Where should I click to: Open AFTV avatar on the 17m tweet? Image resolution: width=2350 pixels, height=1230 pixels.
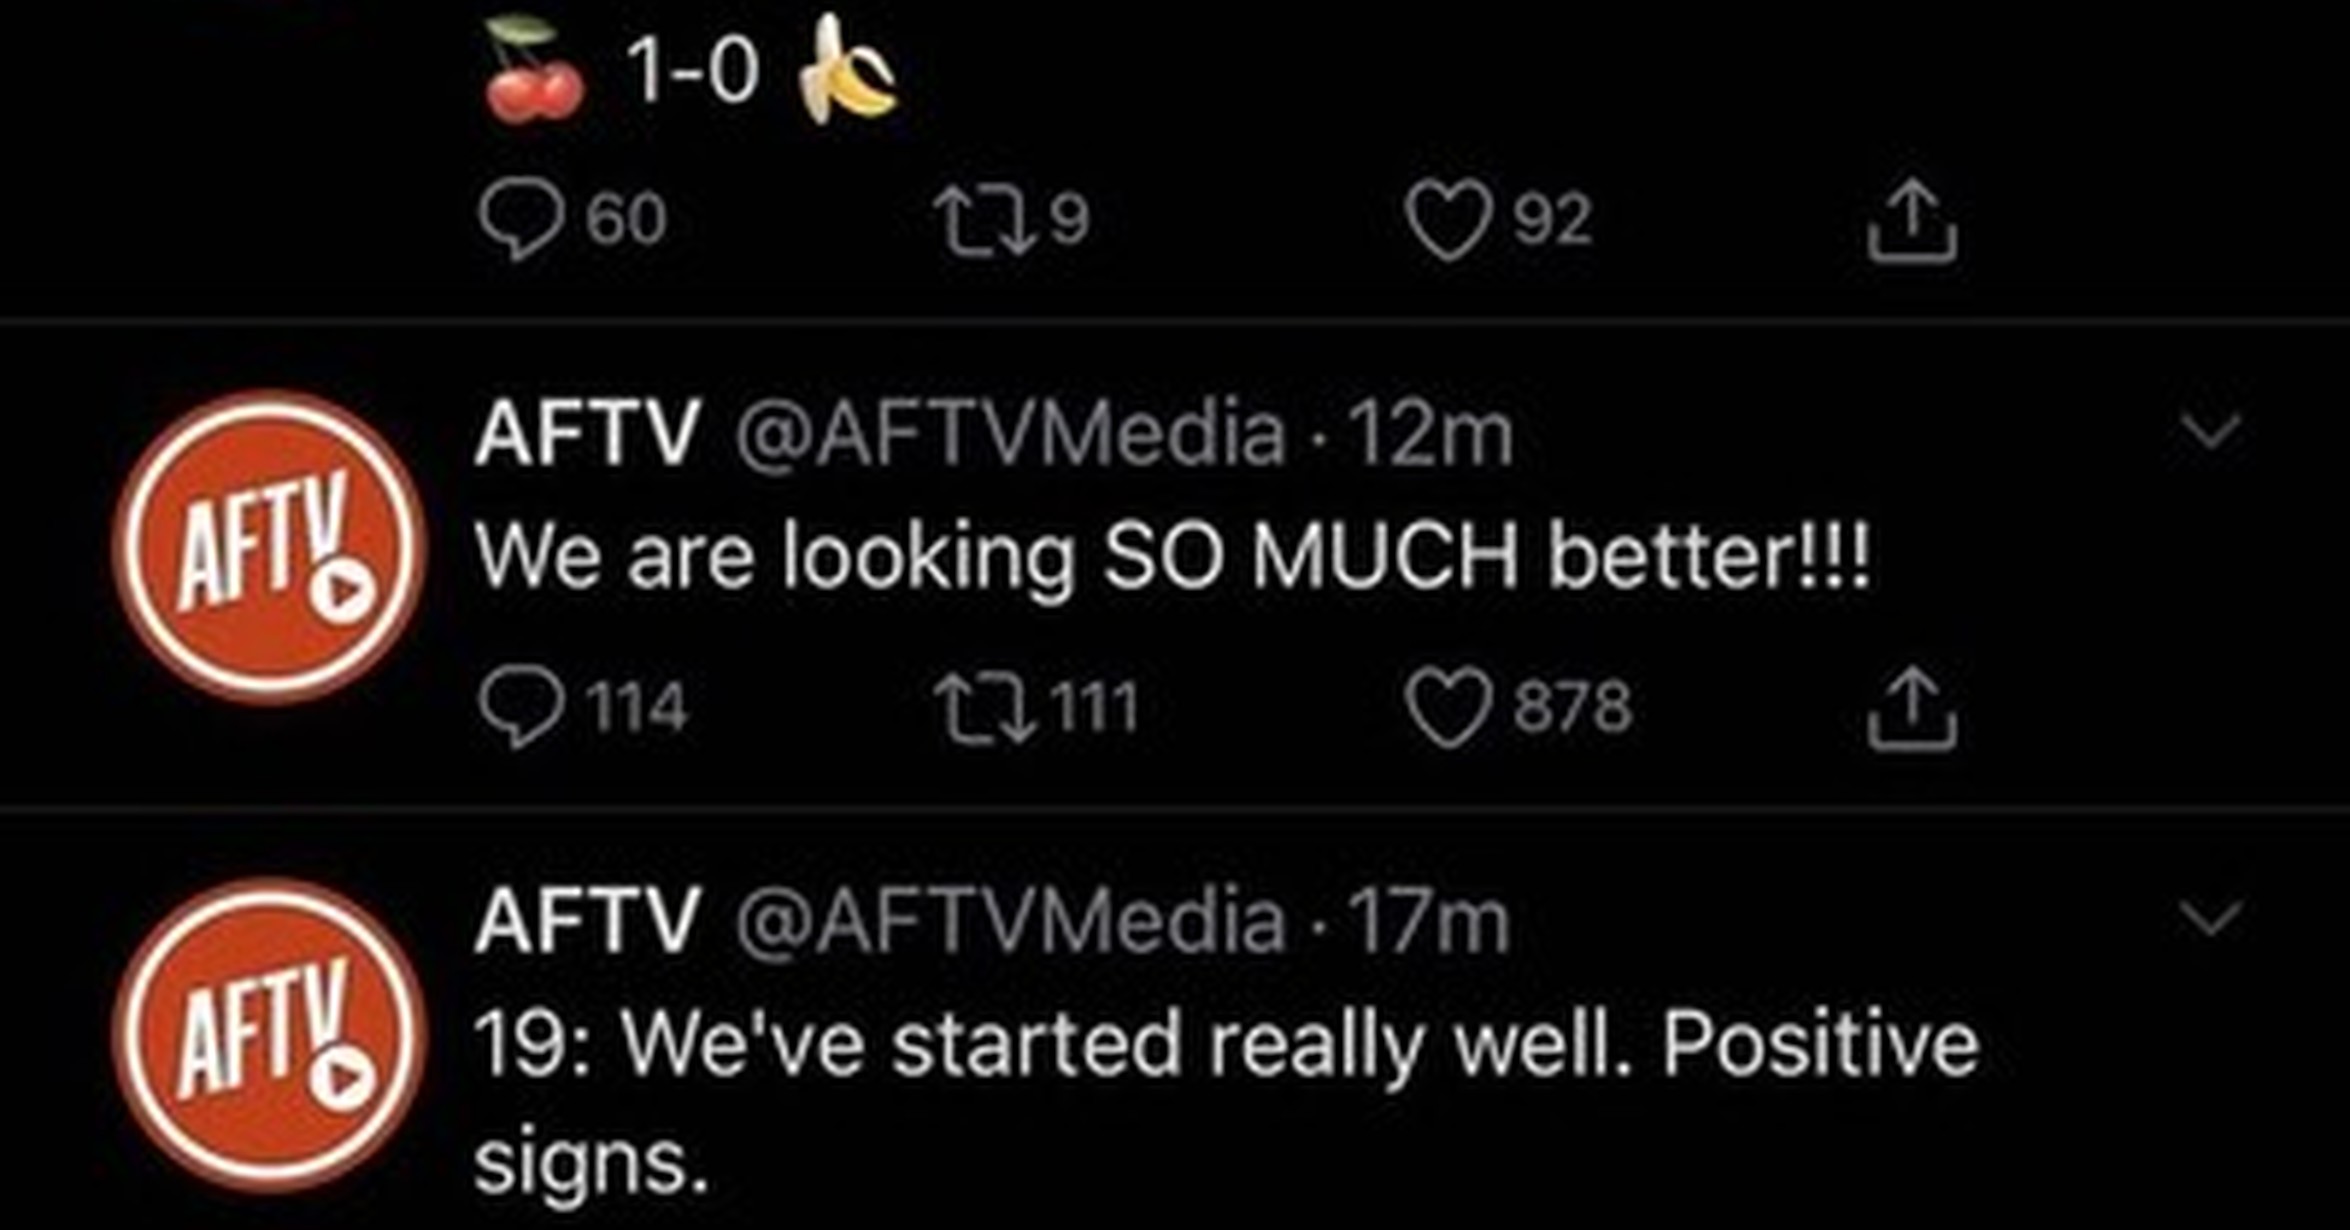[x=268, y=1035]
